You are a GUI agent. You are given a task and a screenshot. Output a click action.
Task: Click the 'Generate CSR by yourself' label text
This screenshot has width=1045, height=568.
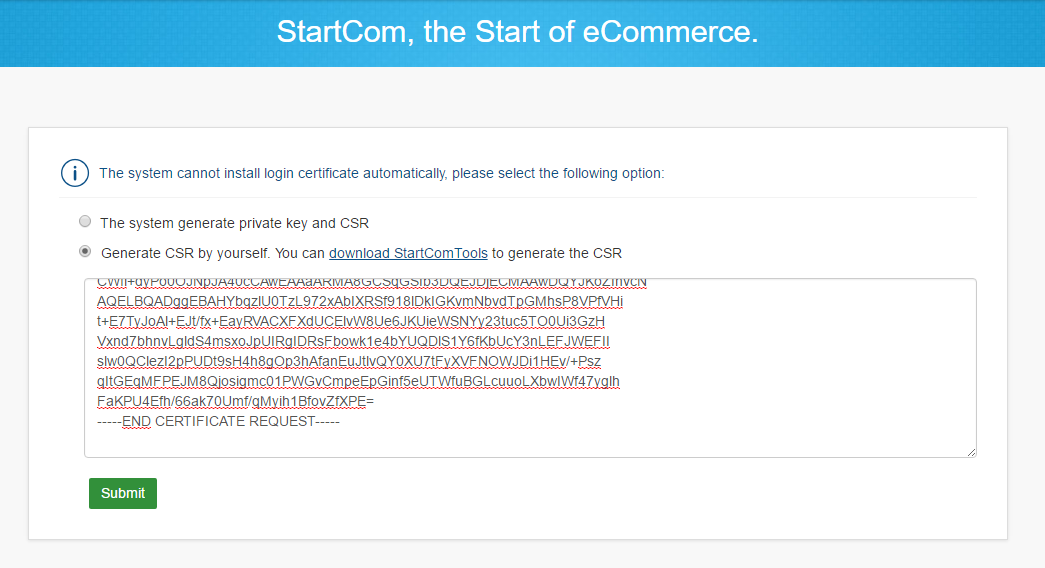tap(185, 253)
